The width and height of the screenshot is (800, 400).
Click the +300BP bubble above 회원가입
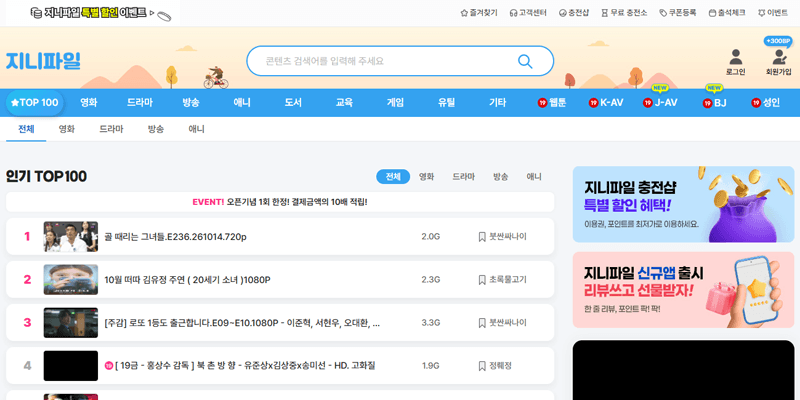click(x=778, y=41)
